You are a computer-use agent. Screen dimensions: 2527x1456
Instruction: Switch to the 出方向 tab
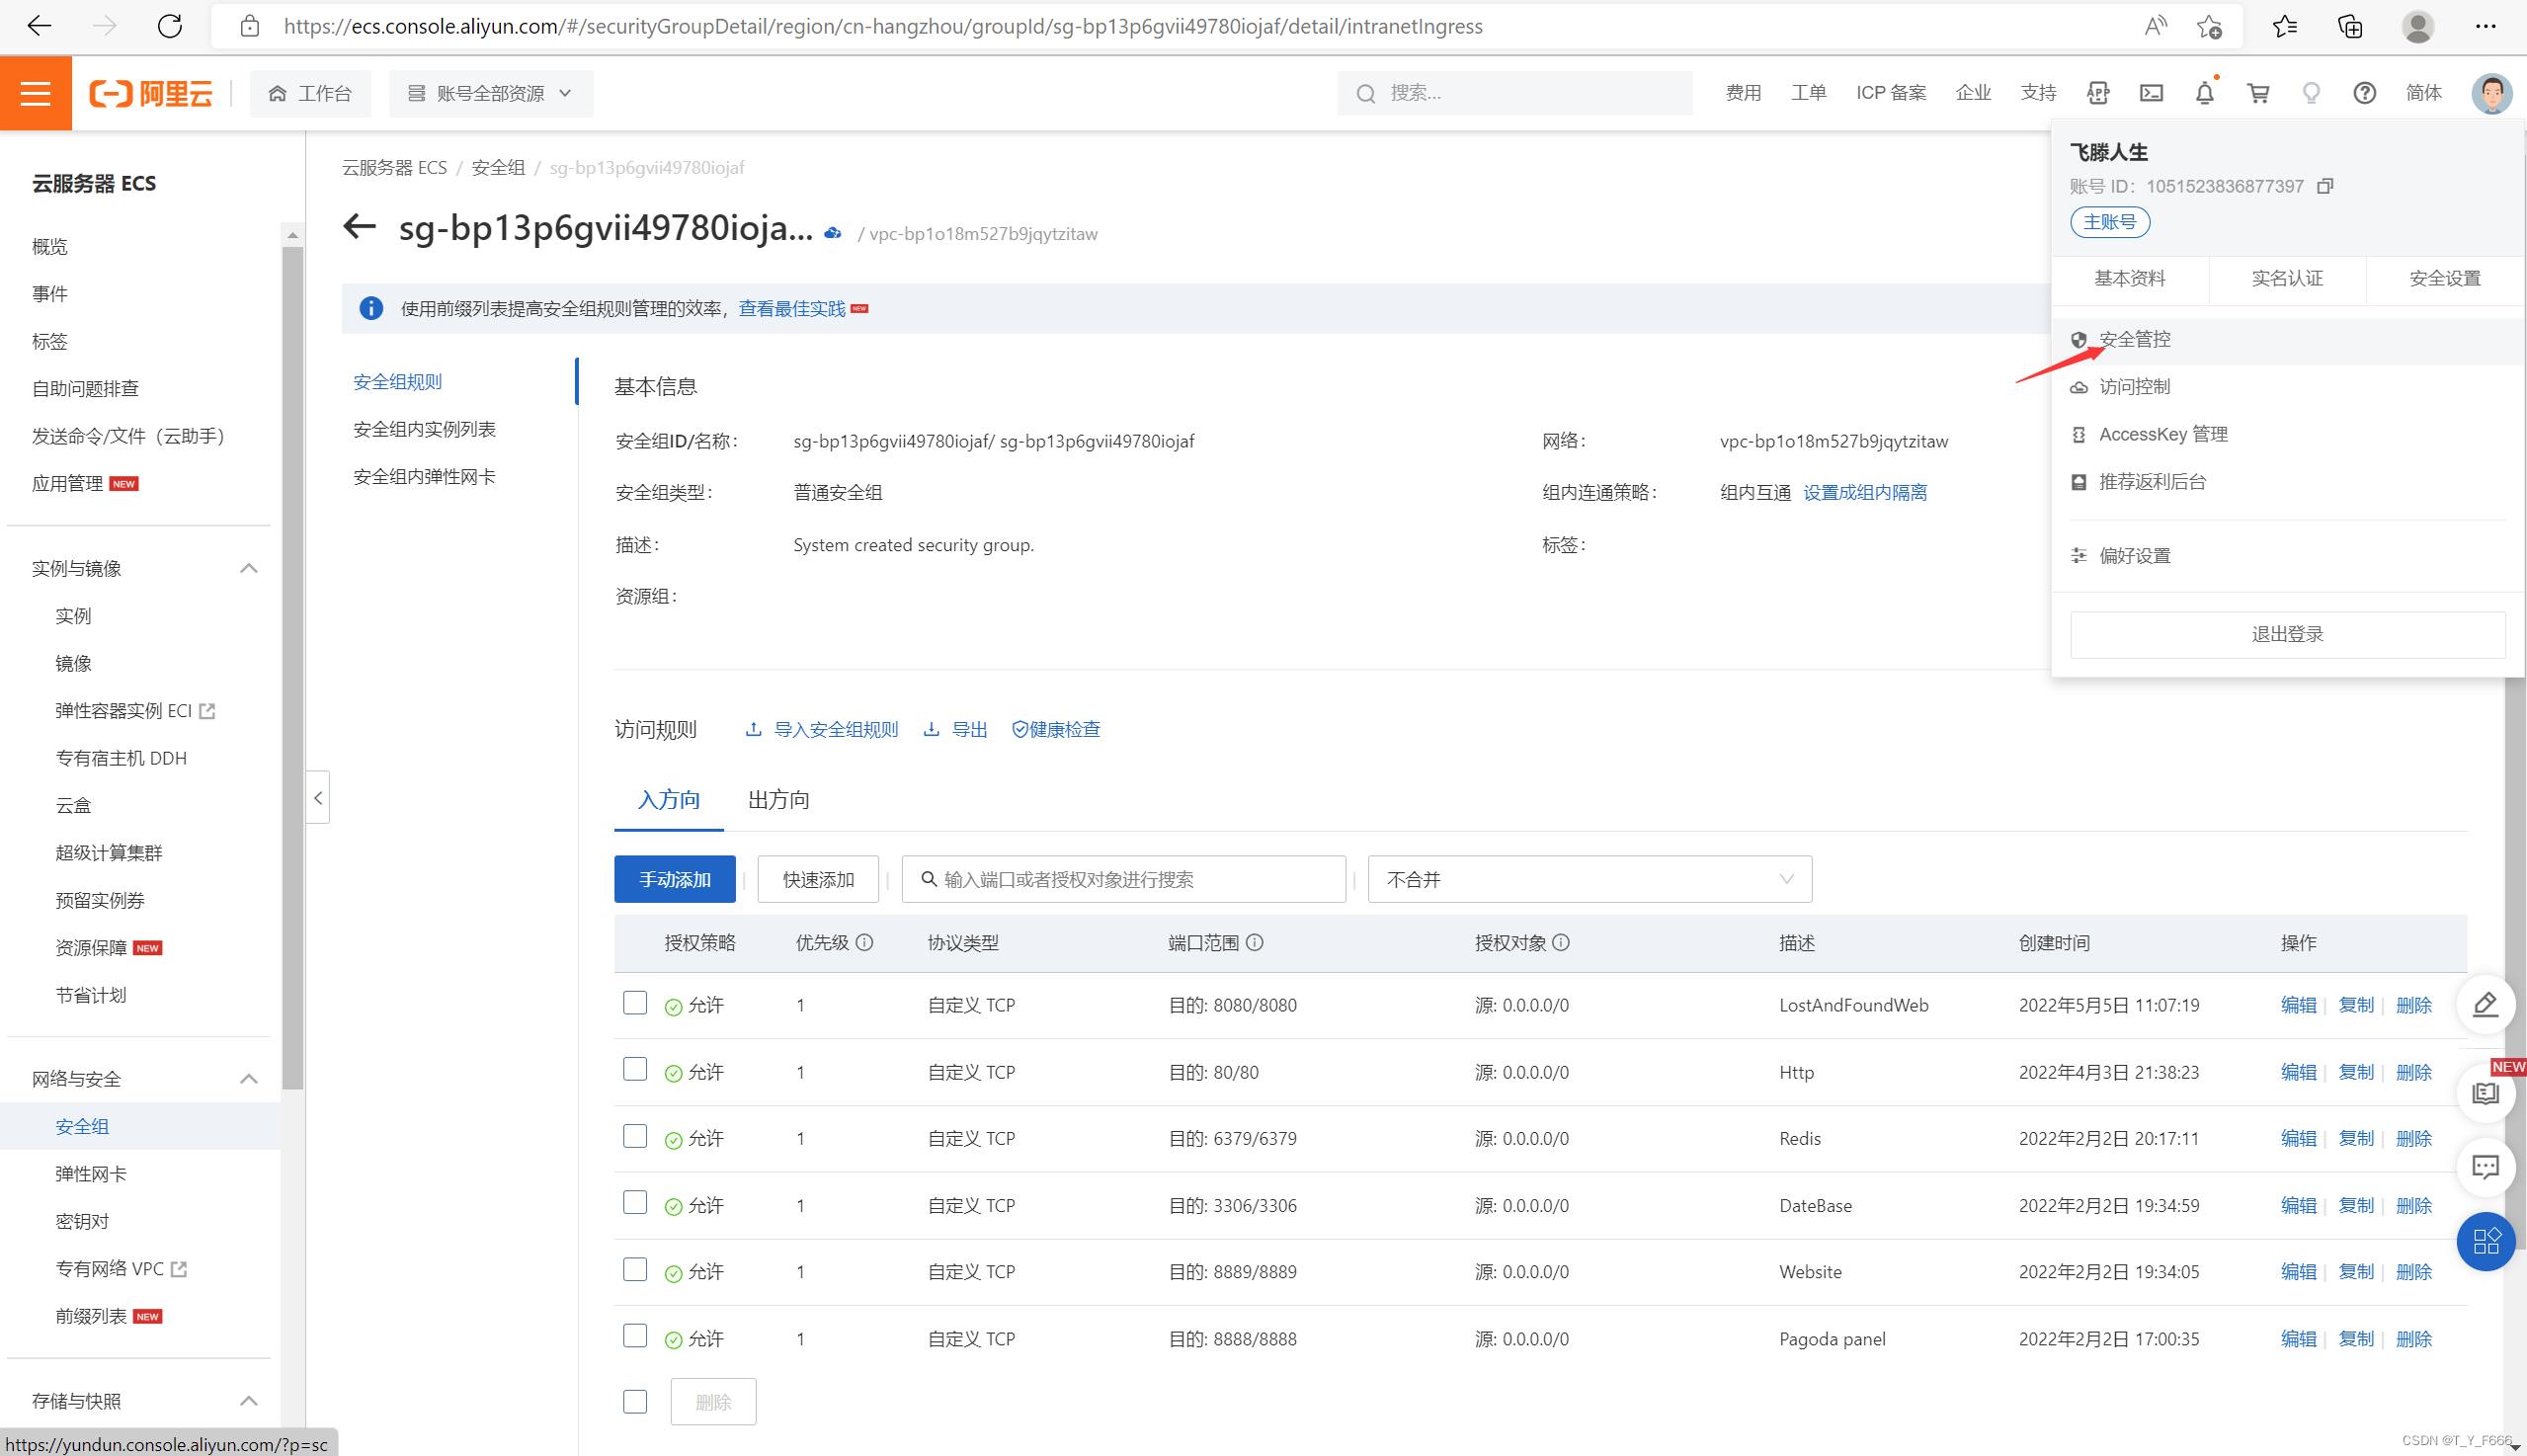(779, 799)
